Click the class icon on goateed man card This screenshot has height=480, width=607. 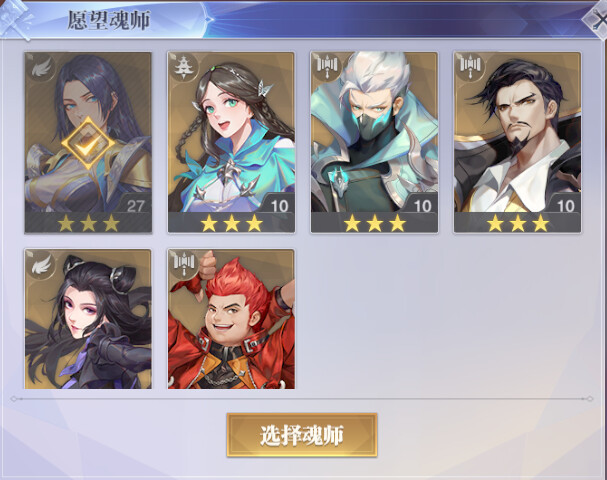pyautogui.click(x=470, y=67)
